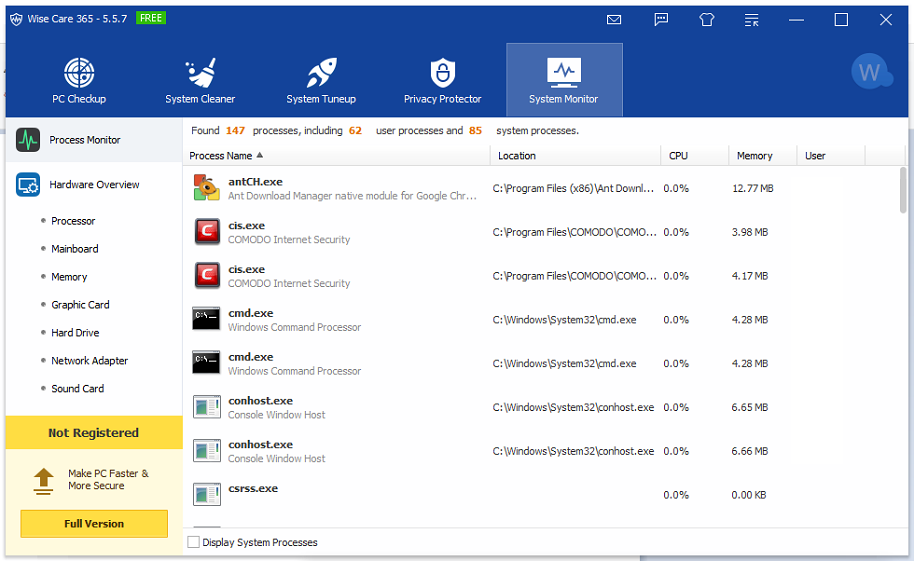Screen dimensions: 914x561
Task: Open Graphic Card hardware details
Action: point(80,305)
